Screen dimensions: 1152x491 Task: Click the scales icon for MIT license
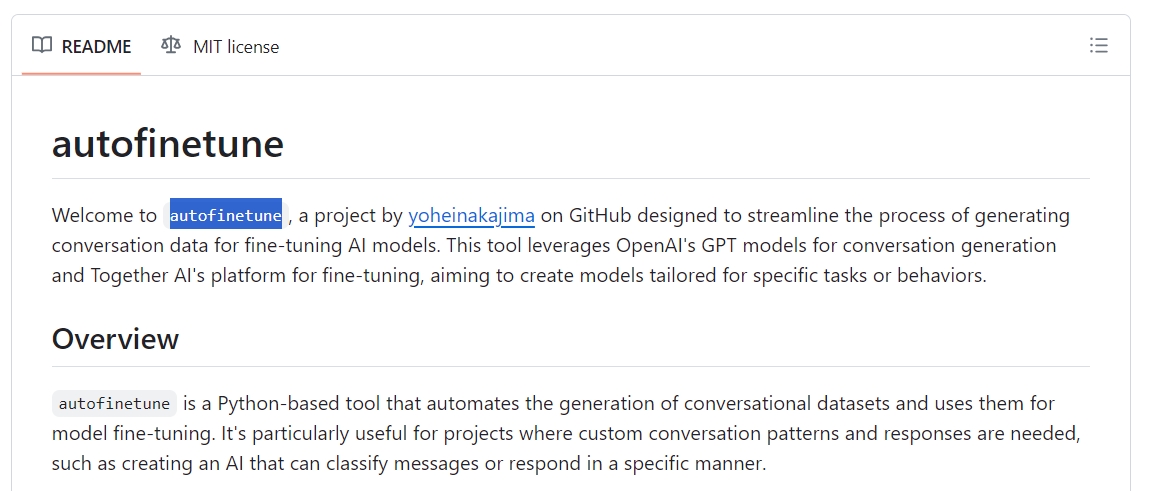point(171,45)
